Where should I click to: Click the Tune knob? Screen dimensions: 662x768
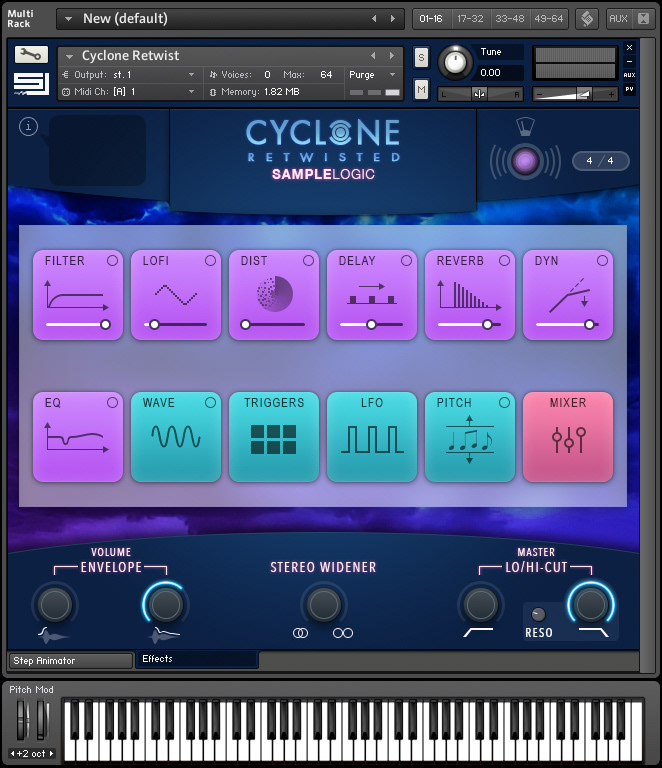[x=455, y=62]
